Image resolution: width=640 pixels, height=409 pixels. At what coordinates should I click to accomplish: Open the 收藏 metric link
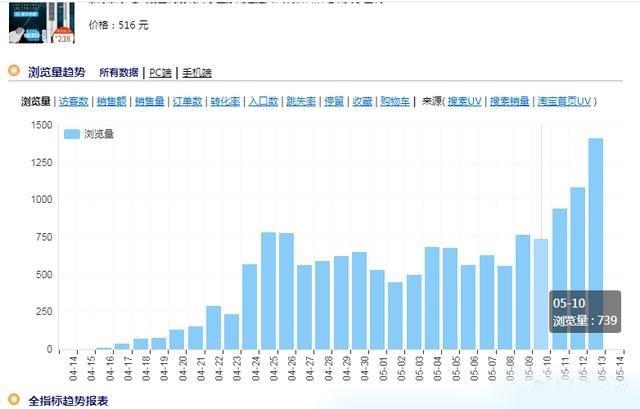[362, 101]
